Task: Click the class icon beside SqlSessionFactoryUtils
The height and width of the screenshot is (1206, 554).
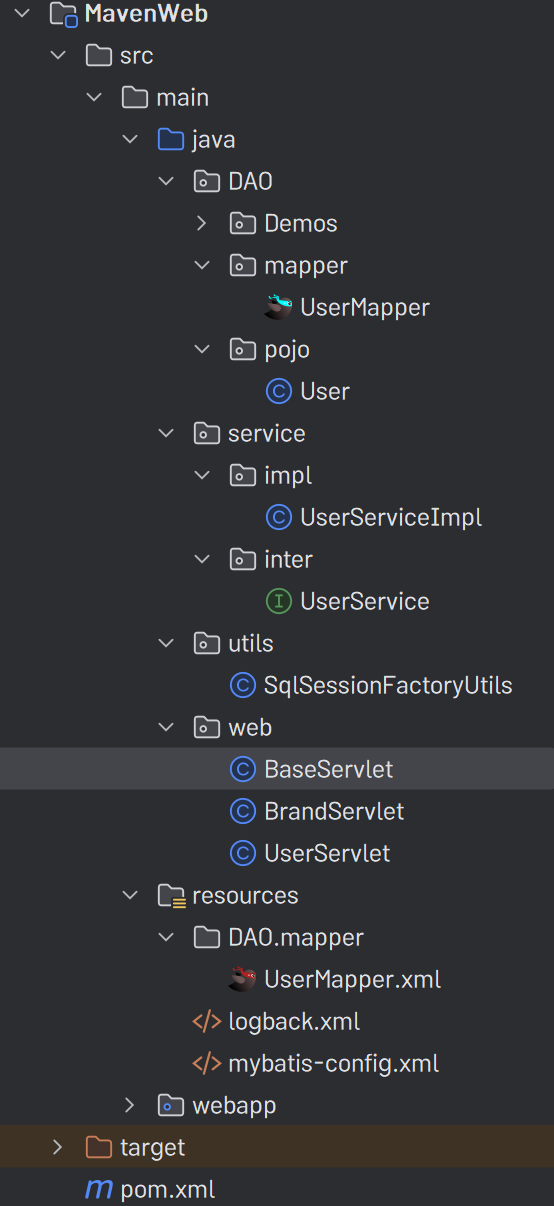Action: point(242,685)
